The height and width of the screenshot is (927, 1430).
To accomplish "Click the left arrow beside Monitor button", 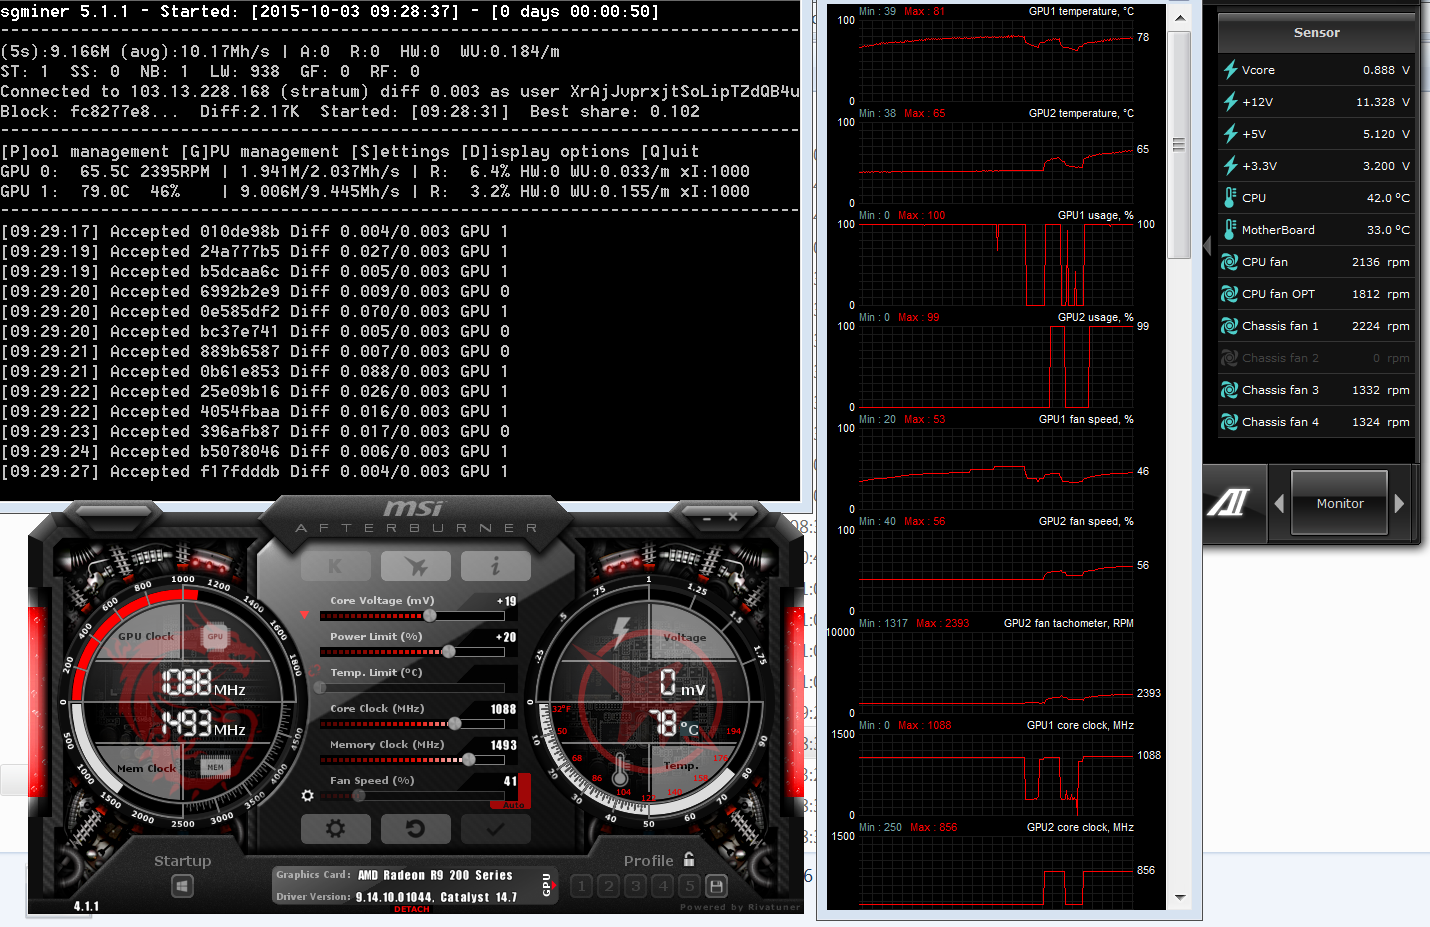I will 1279,503.
